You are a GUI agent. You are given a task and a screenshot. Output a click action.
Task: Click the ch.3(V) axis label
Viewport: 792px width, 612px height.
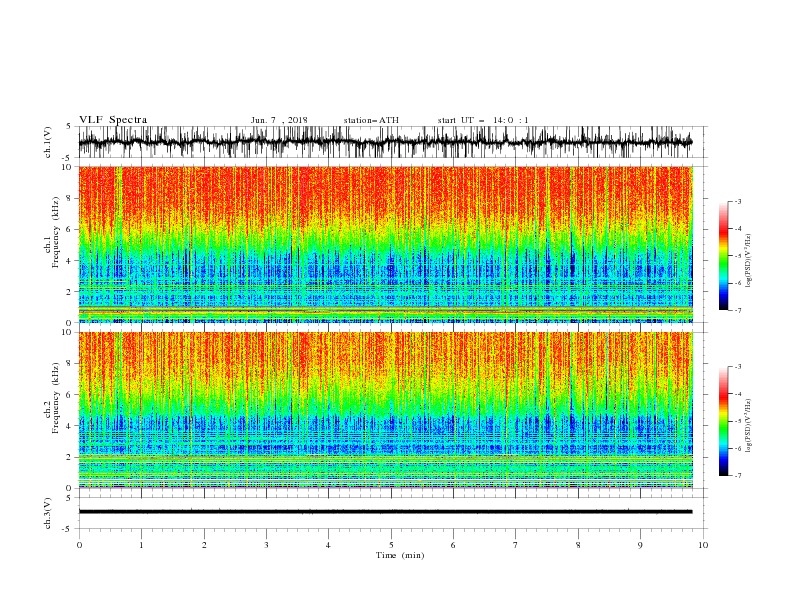click(48, 513)
